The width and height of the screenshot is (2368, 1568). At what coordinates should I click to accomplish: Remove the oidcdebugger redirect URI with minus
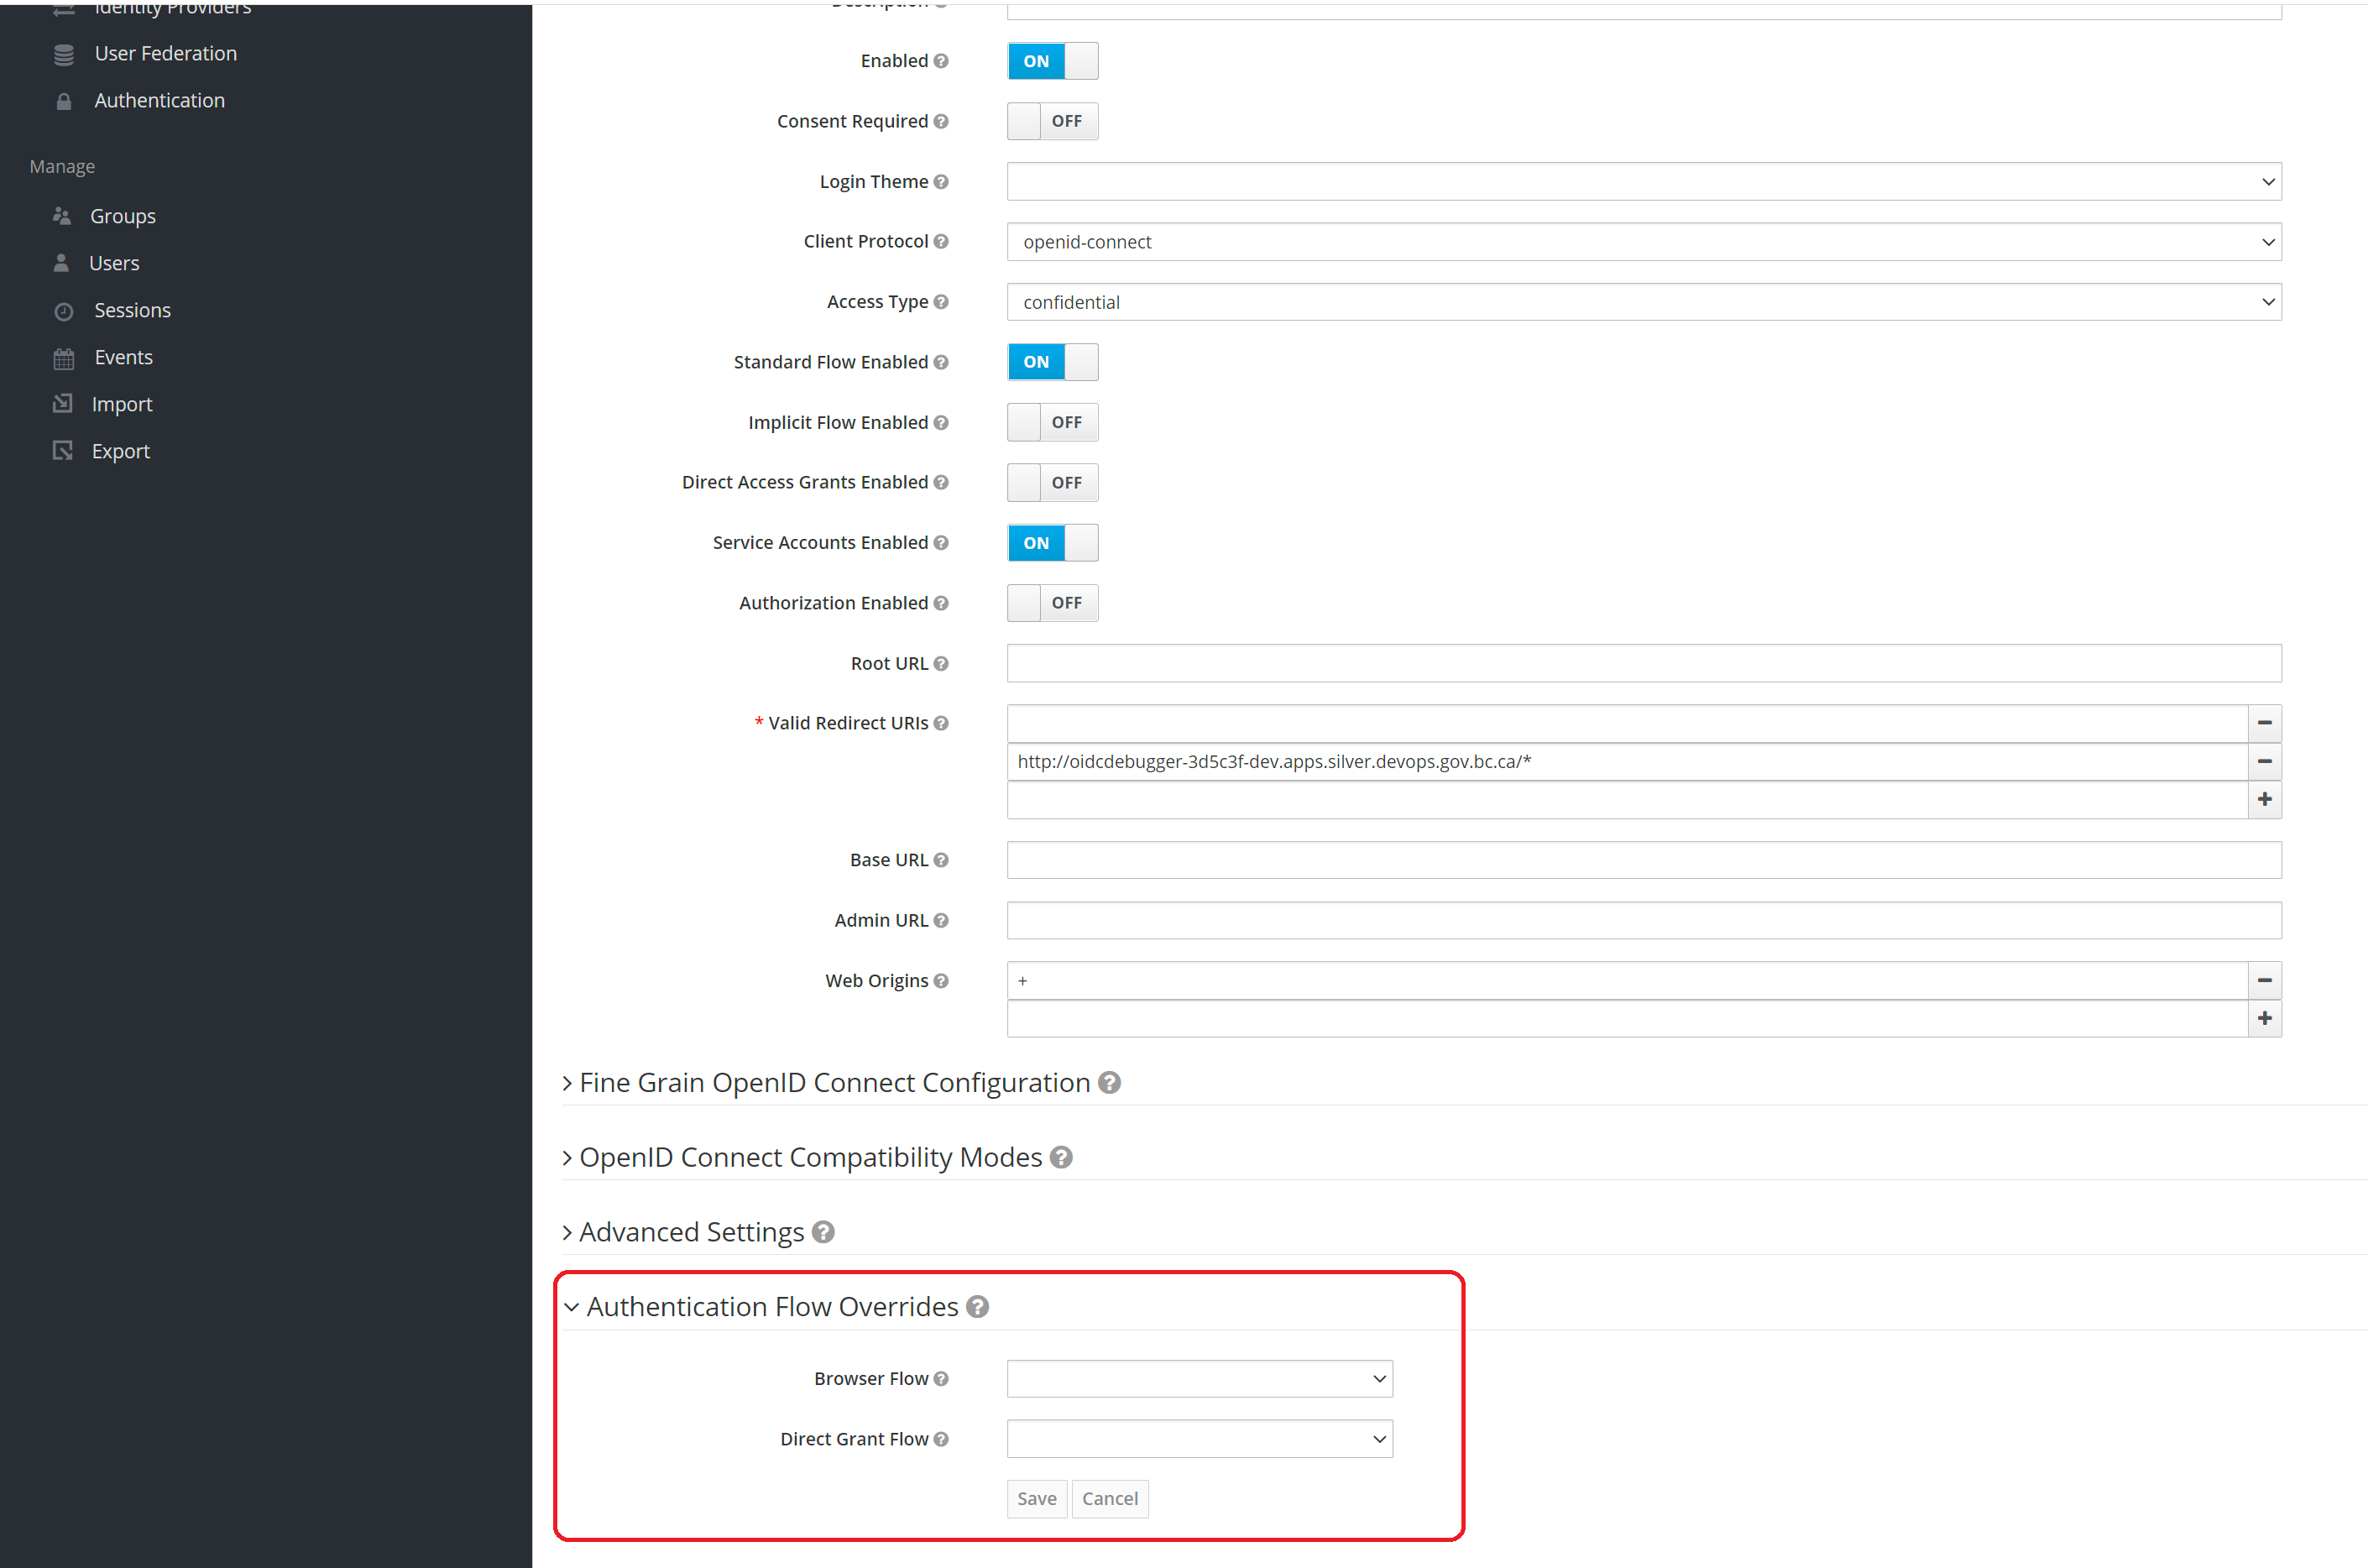click(2264, 761)
